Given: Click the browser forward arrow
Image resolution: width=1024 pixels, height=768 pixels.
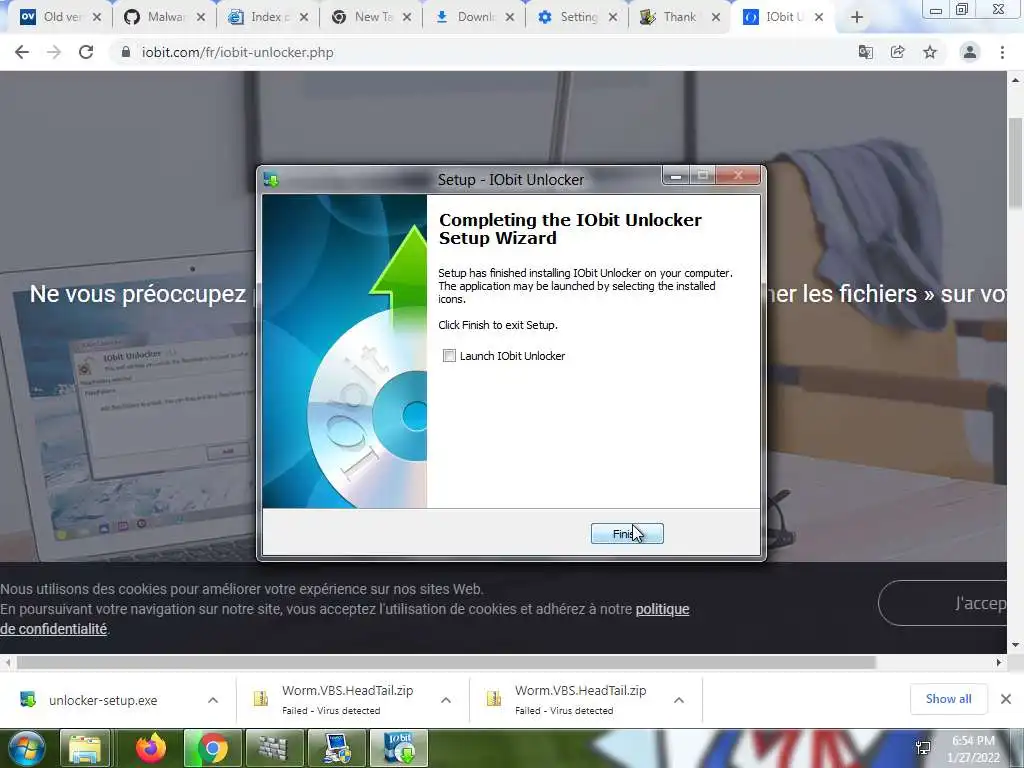Looking at the screenshot, I should pyautogui.click(x=54, y=52).
